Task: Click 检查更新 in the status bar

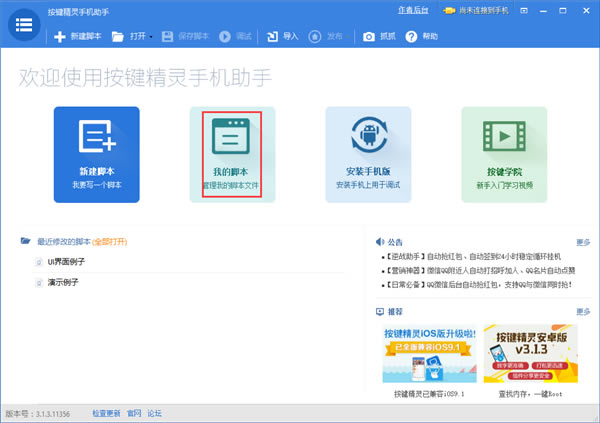Action: [x=106, y=412]
